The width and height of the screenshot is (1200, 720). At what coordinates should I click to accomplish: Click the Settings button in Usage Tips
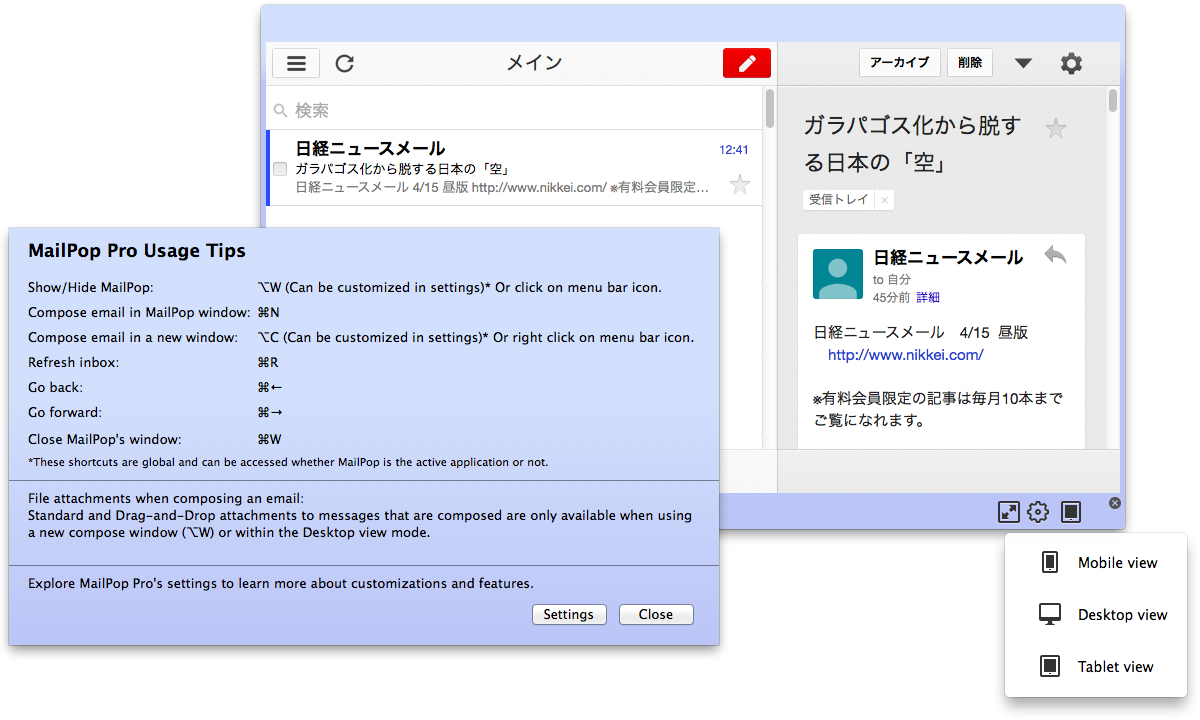pos(569,614)
